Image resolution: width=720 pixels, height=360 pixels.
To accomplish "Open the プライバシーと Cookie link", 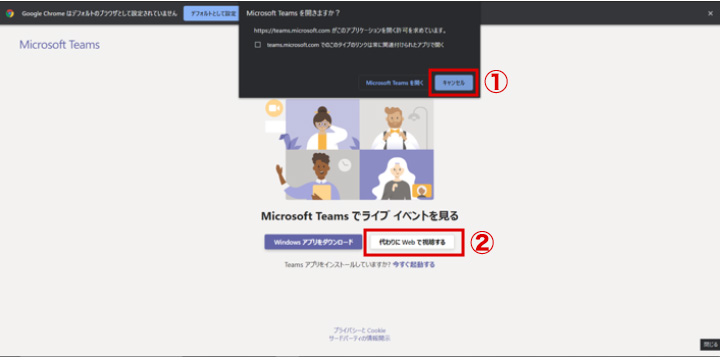I will tap(360, 330).
